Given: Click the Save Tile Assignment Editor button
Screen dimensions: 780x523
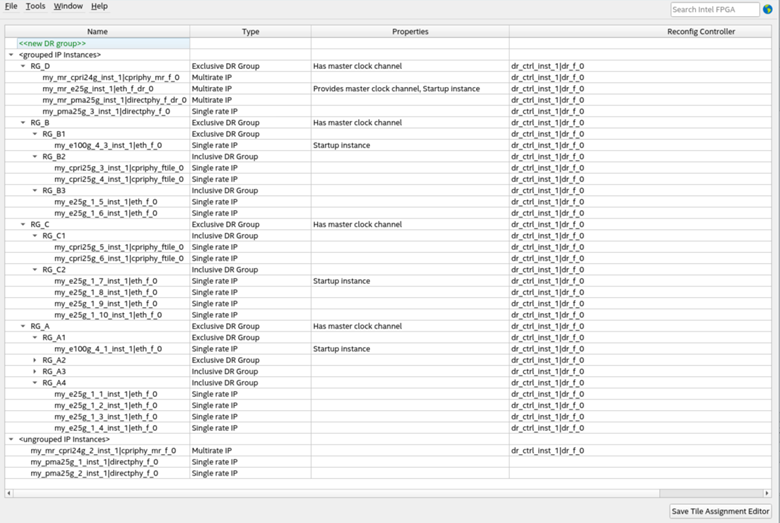Looking at the screenshot, I should click(x=720, y=511).
